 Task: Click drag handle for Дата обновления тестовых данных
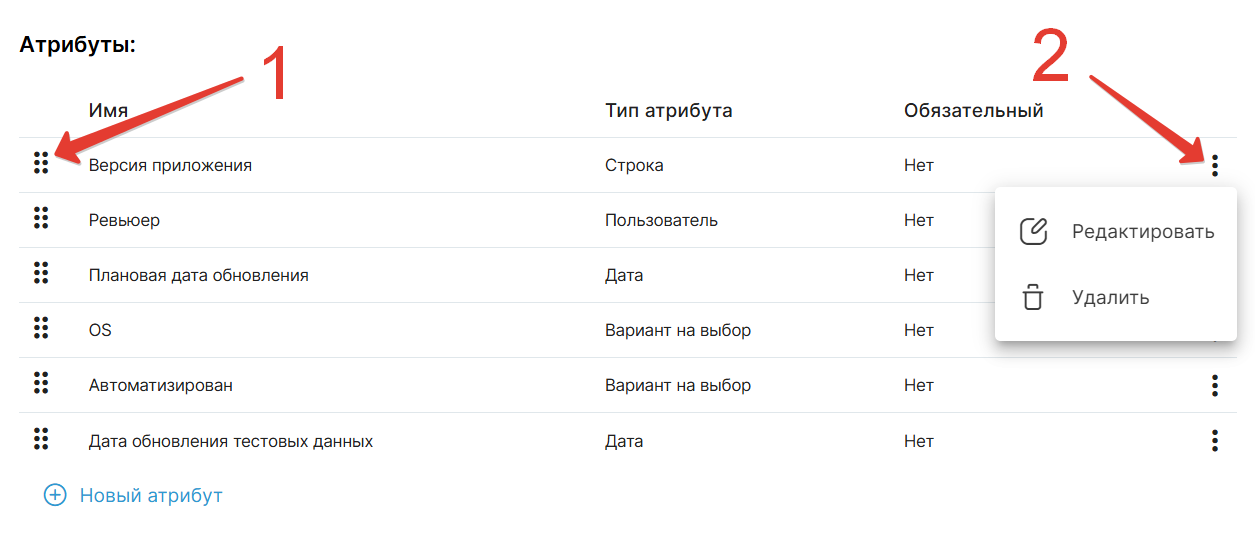(x=41, y=438)
